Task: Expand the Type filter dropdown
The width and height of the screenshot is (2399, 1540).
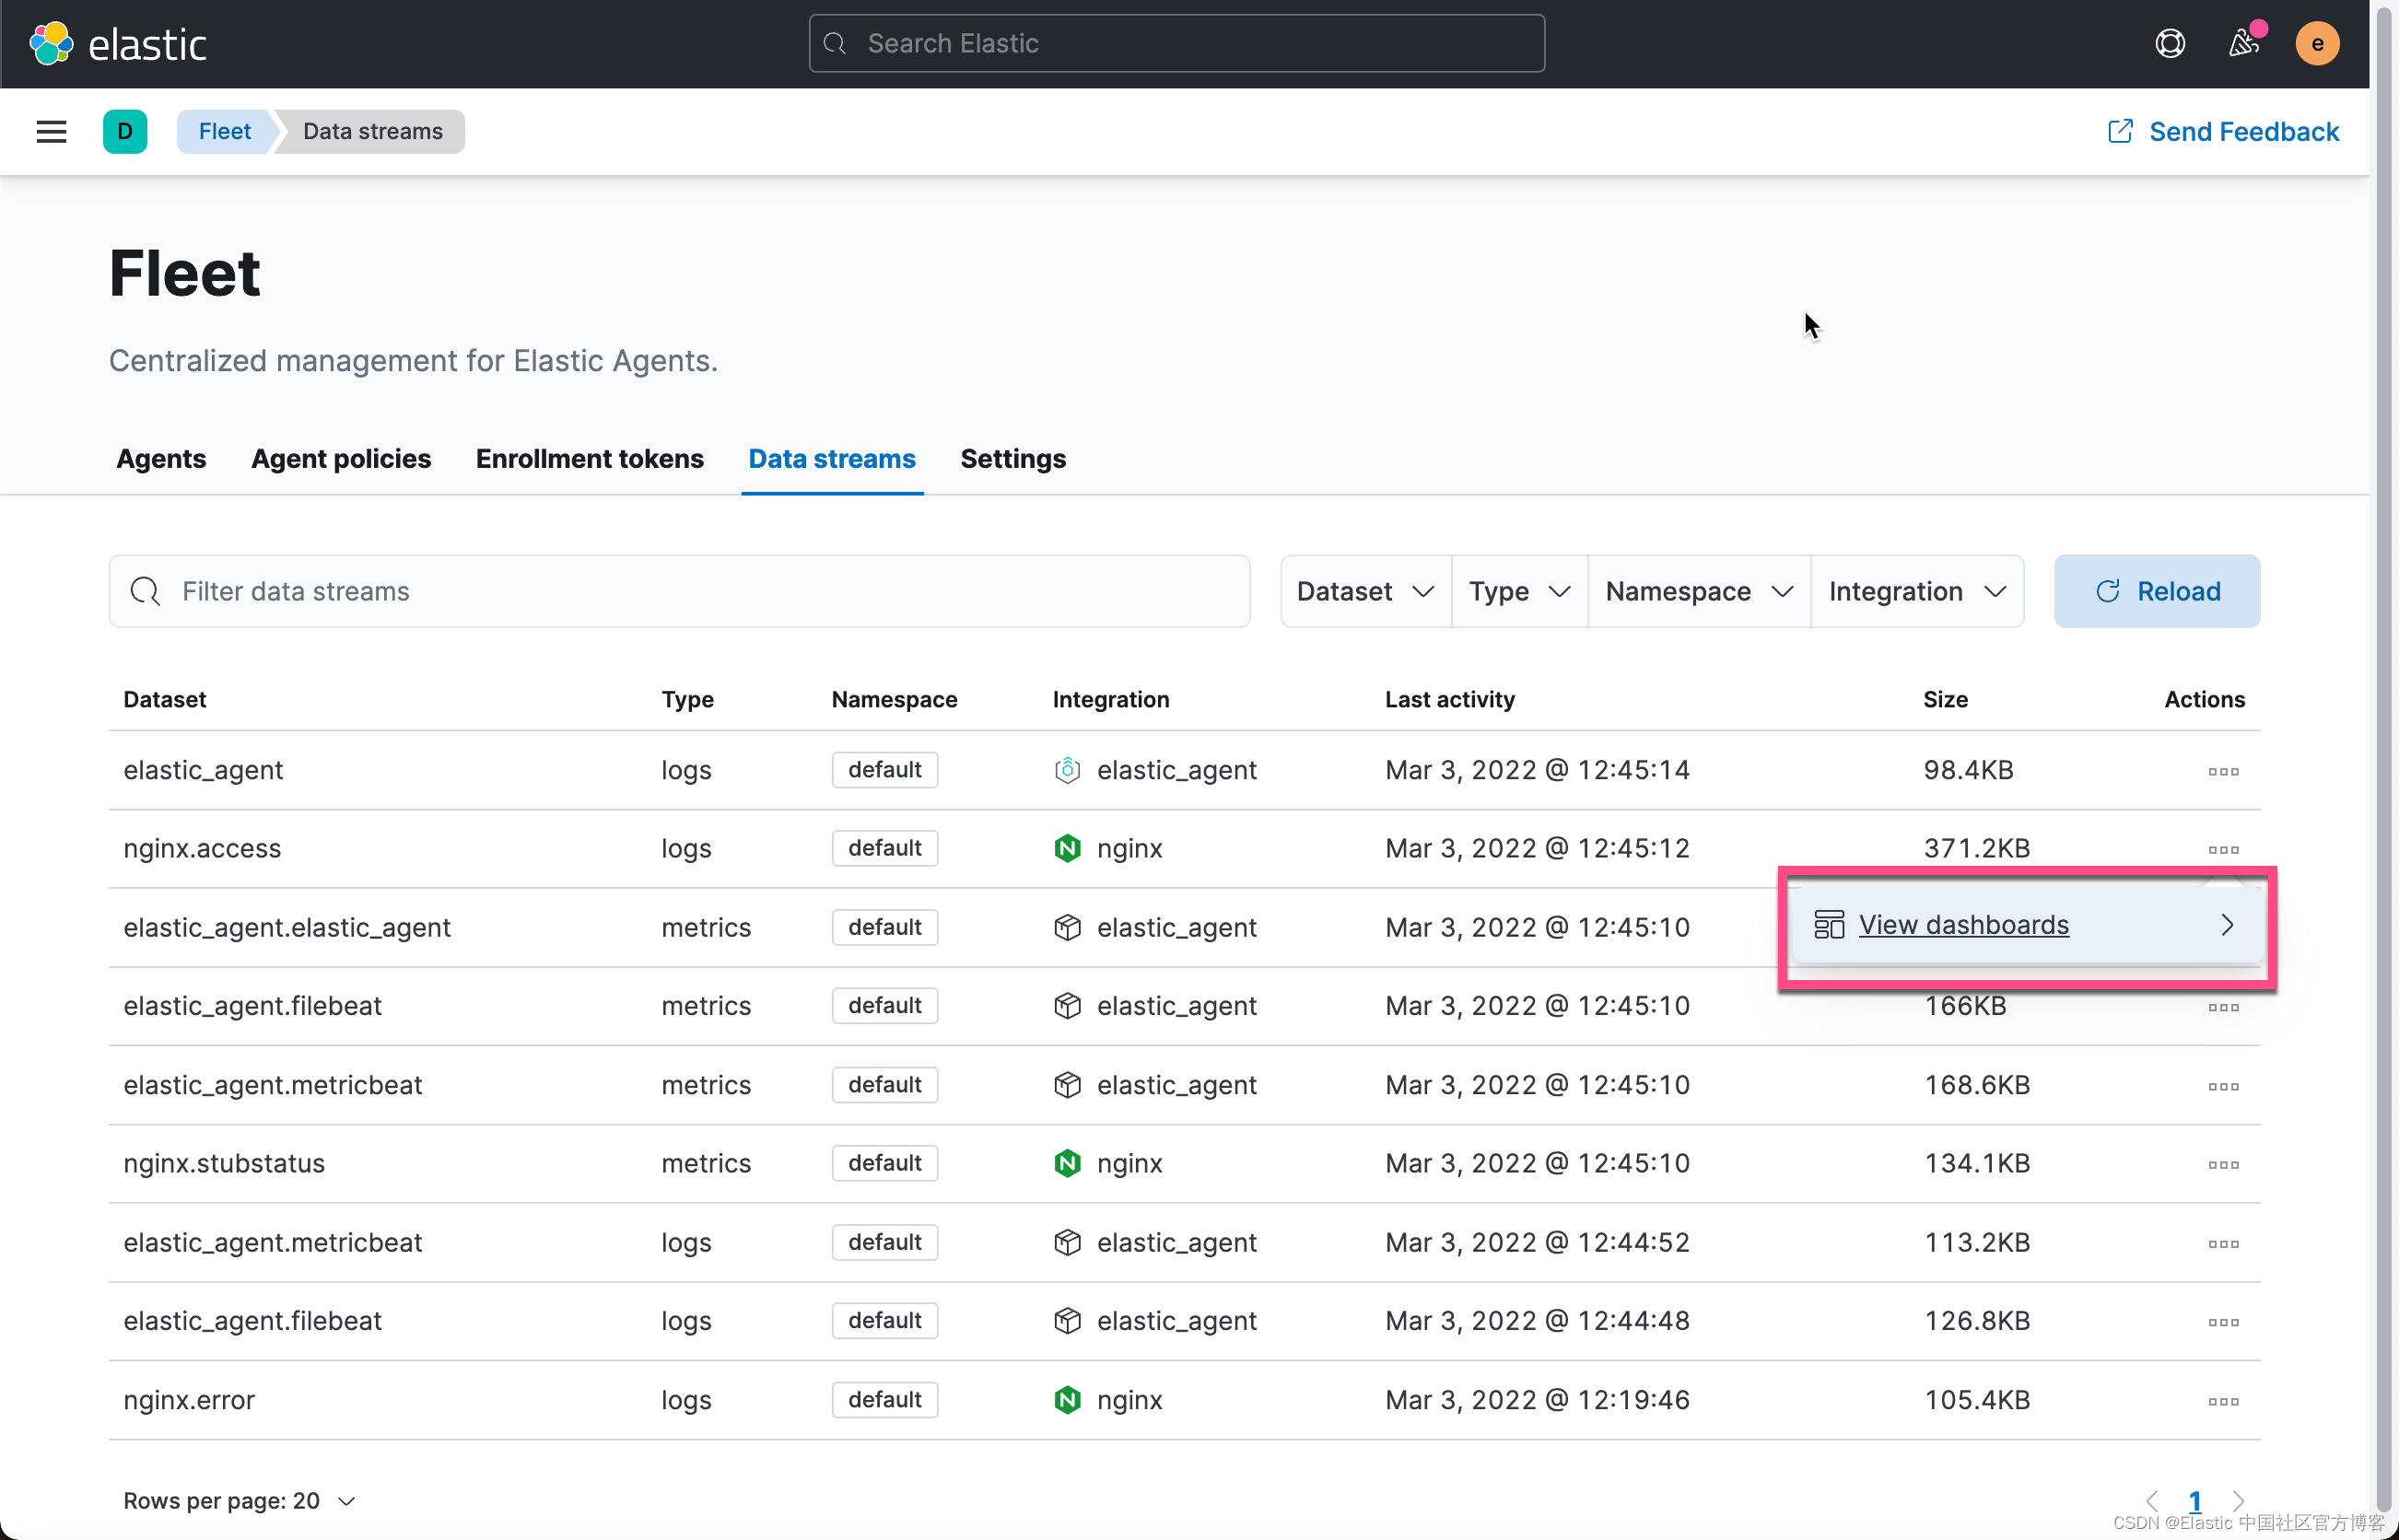Action: (1518, 591)
